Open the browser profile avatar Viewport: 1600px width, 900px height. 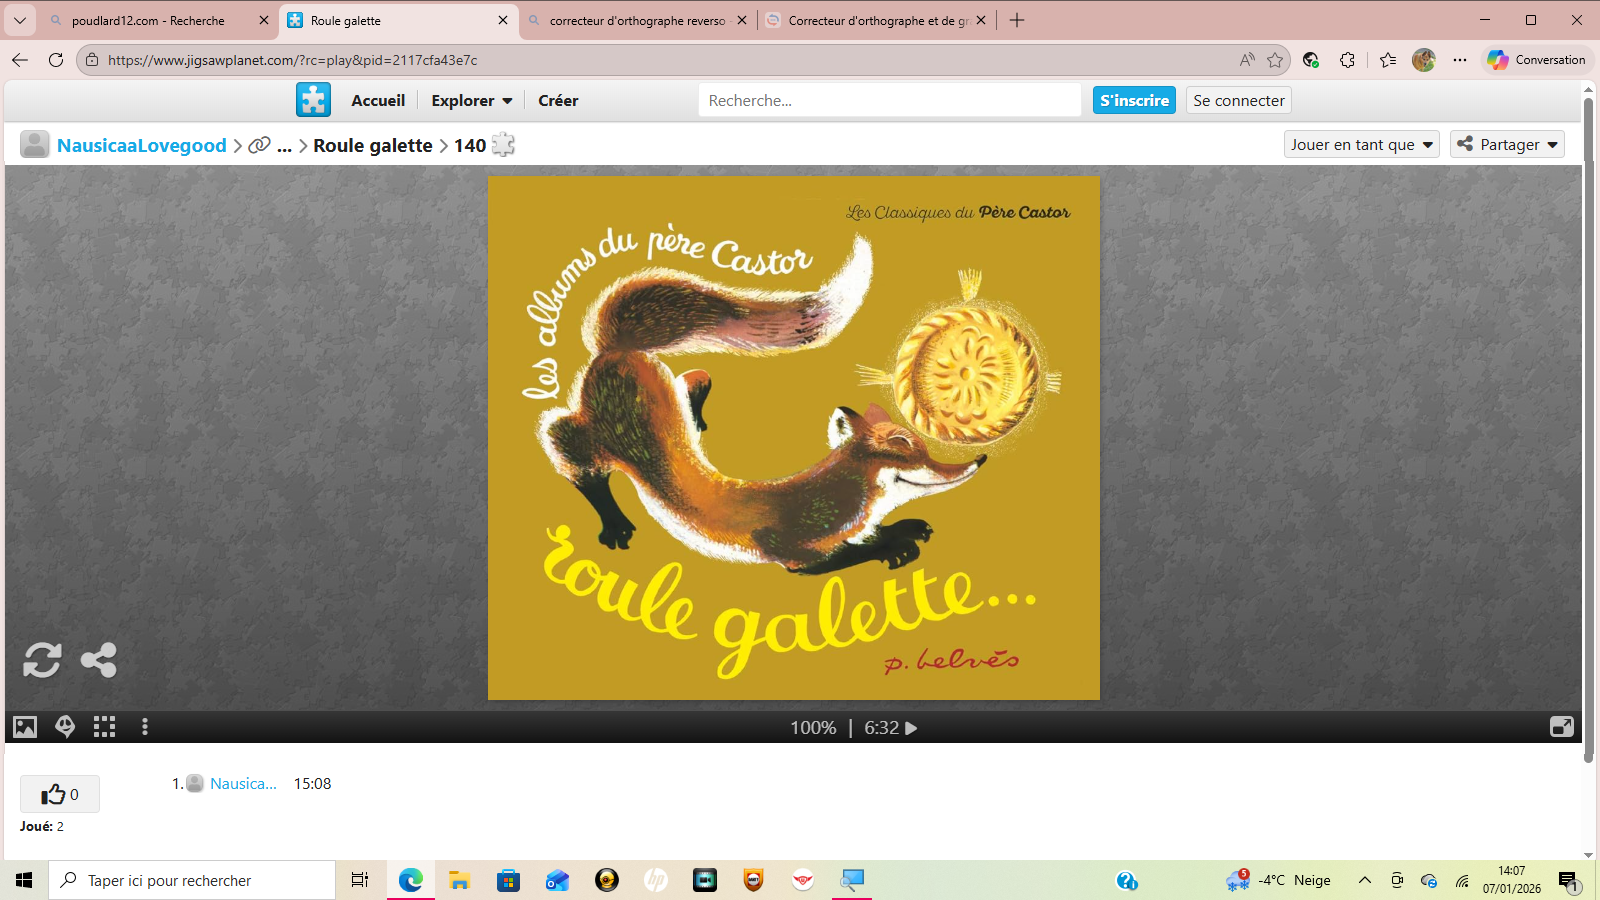tap(1424, 60)
